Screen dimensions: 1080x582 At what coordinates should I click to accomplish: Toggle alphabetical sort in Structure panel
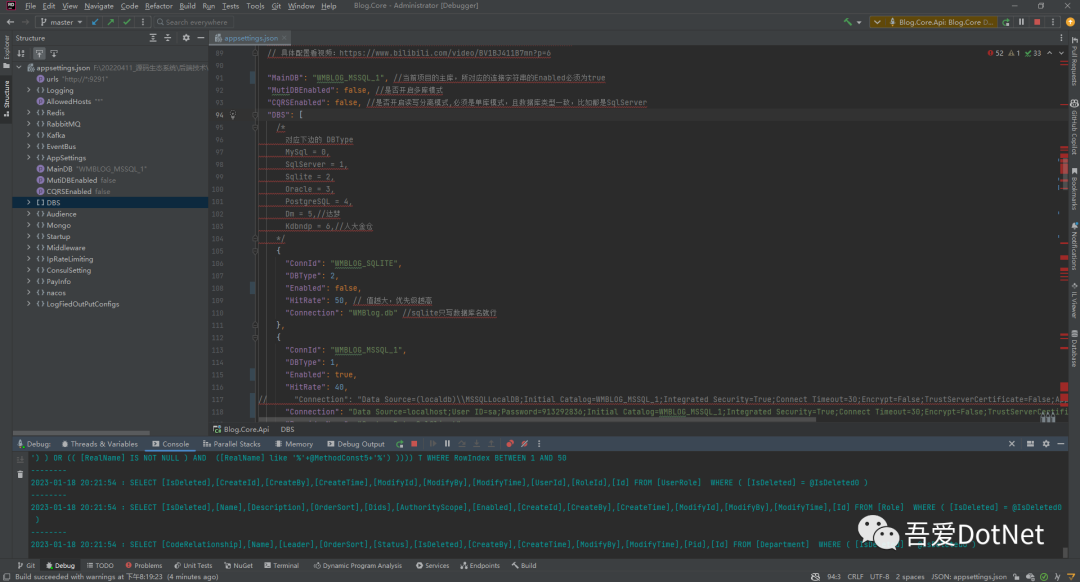(23, 53)
